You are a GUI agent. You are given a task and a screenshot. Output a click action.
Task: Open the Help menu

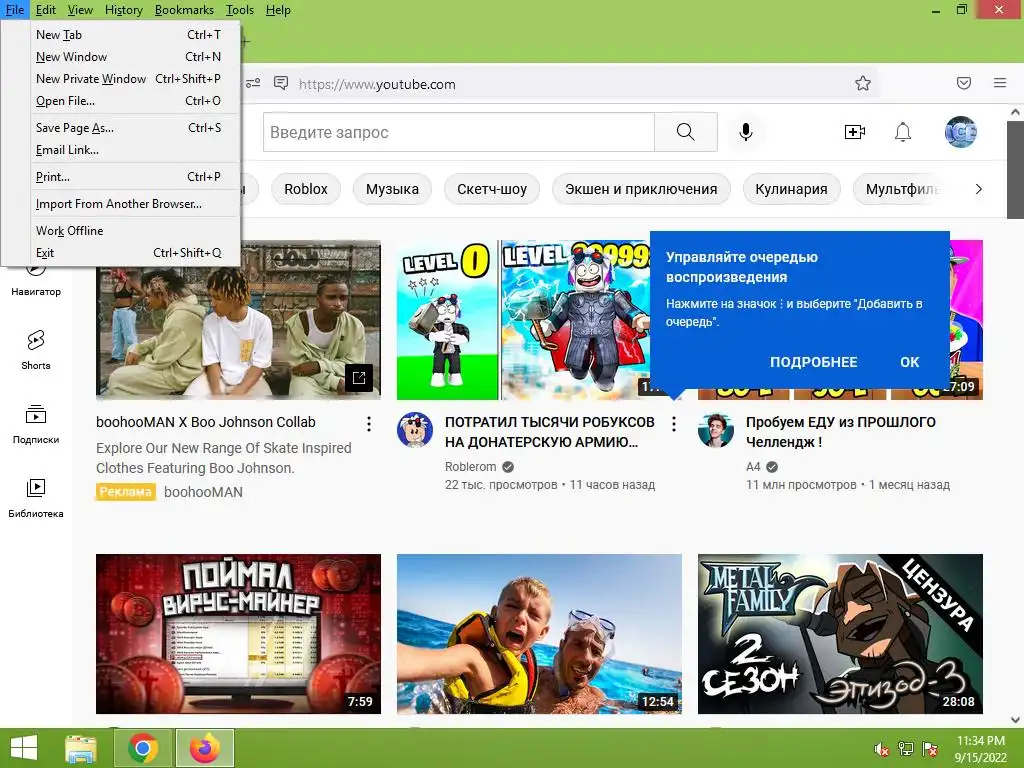coord(278,10)
